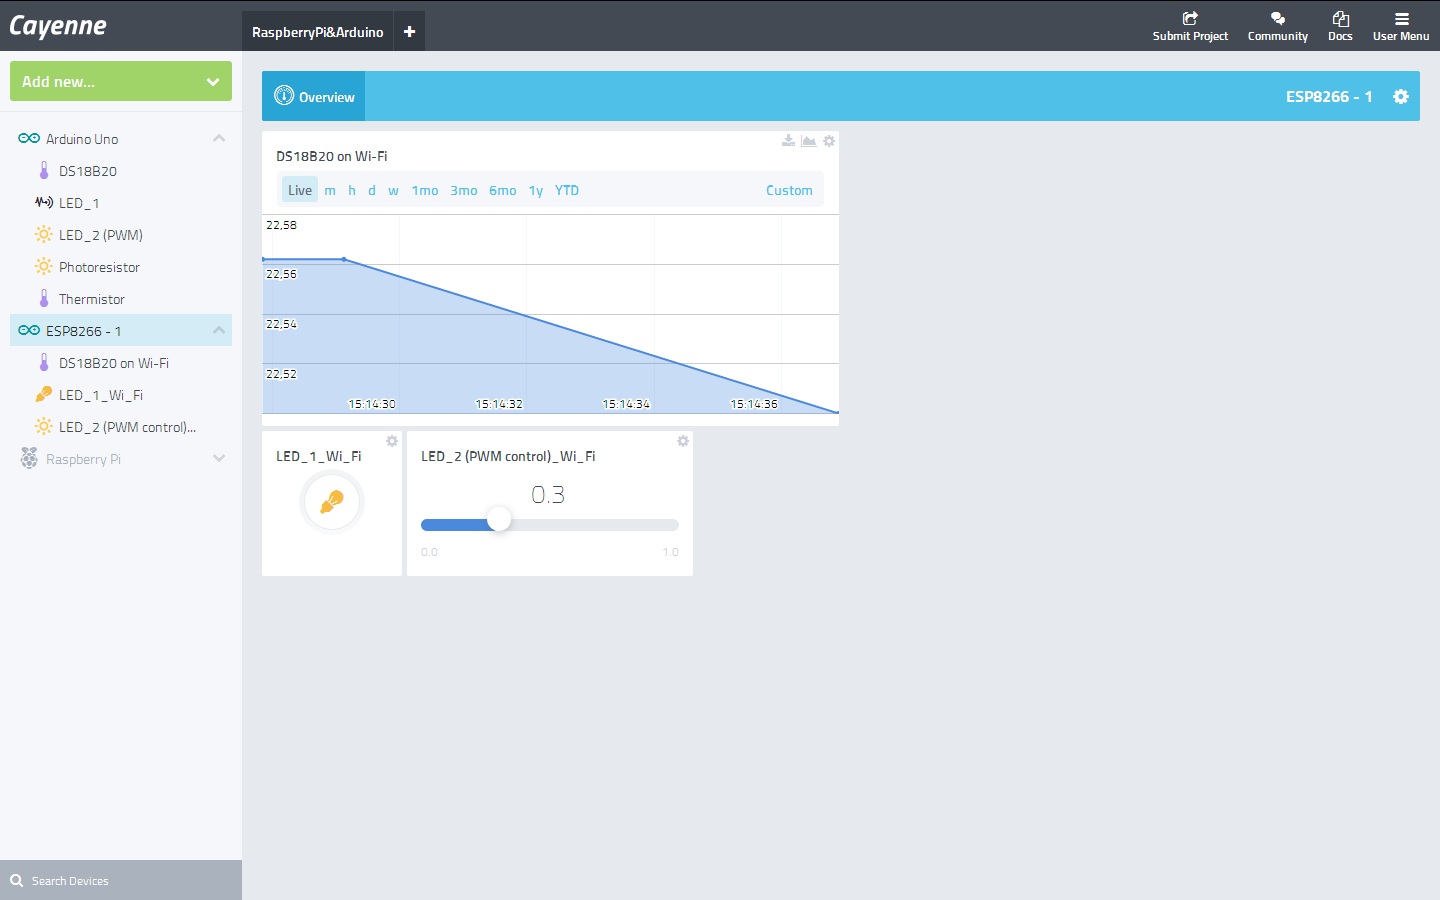Select YTD time range
This screenshot has height=900, width=1440.
click(x=567, y=190)
